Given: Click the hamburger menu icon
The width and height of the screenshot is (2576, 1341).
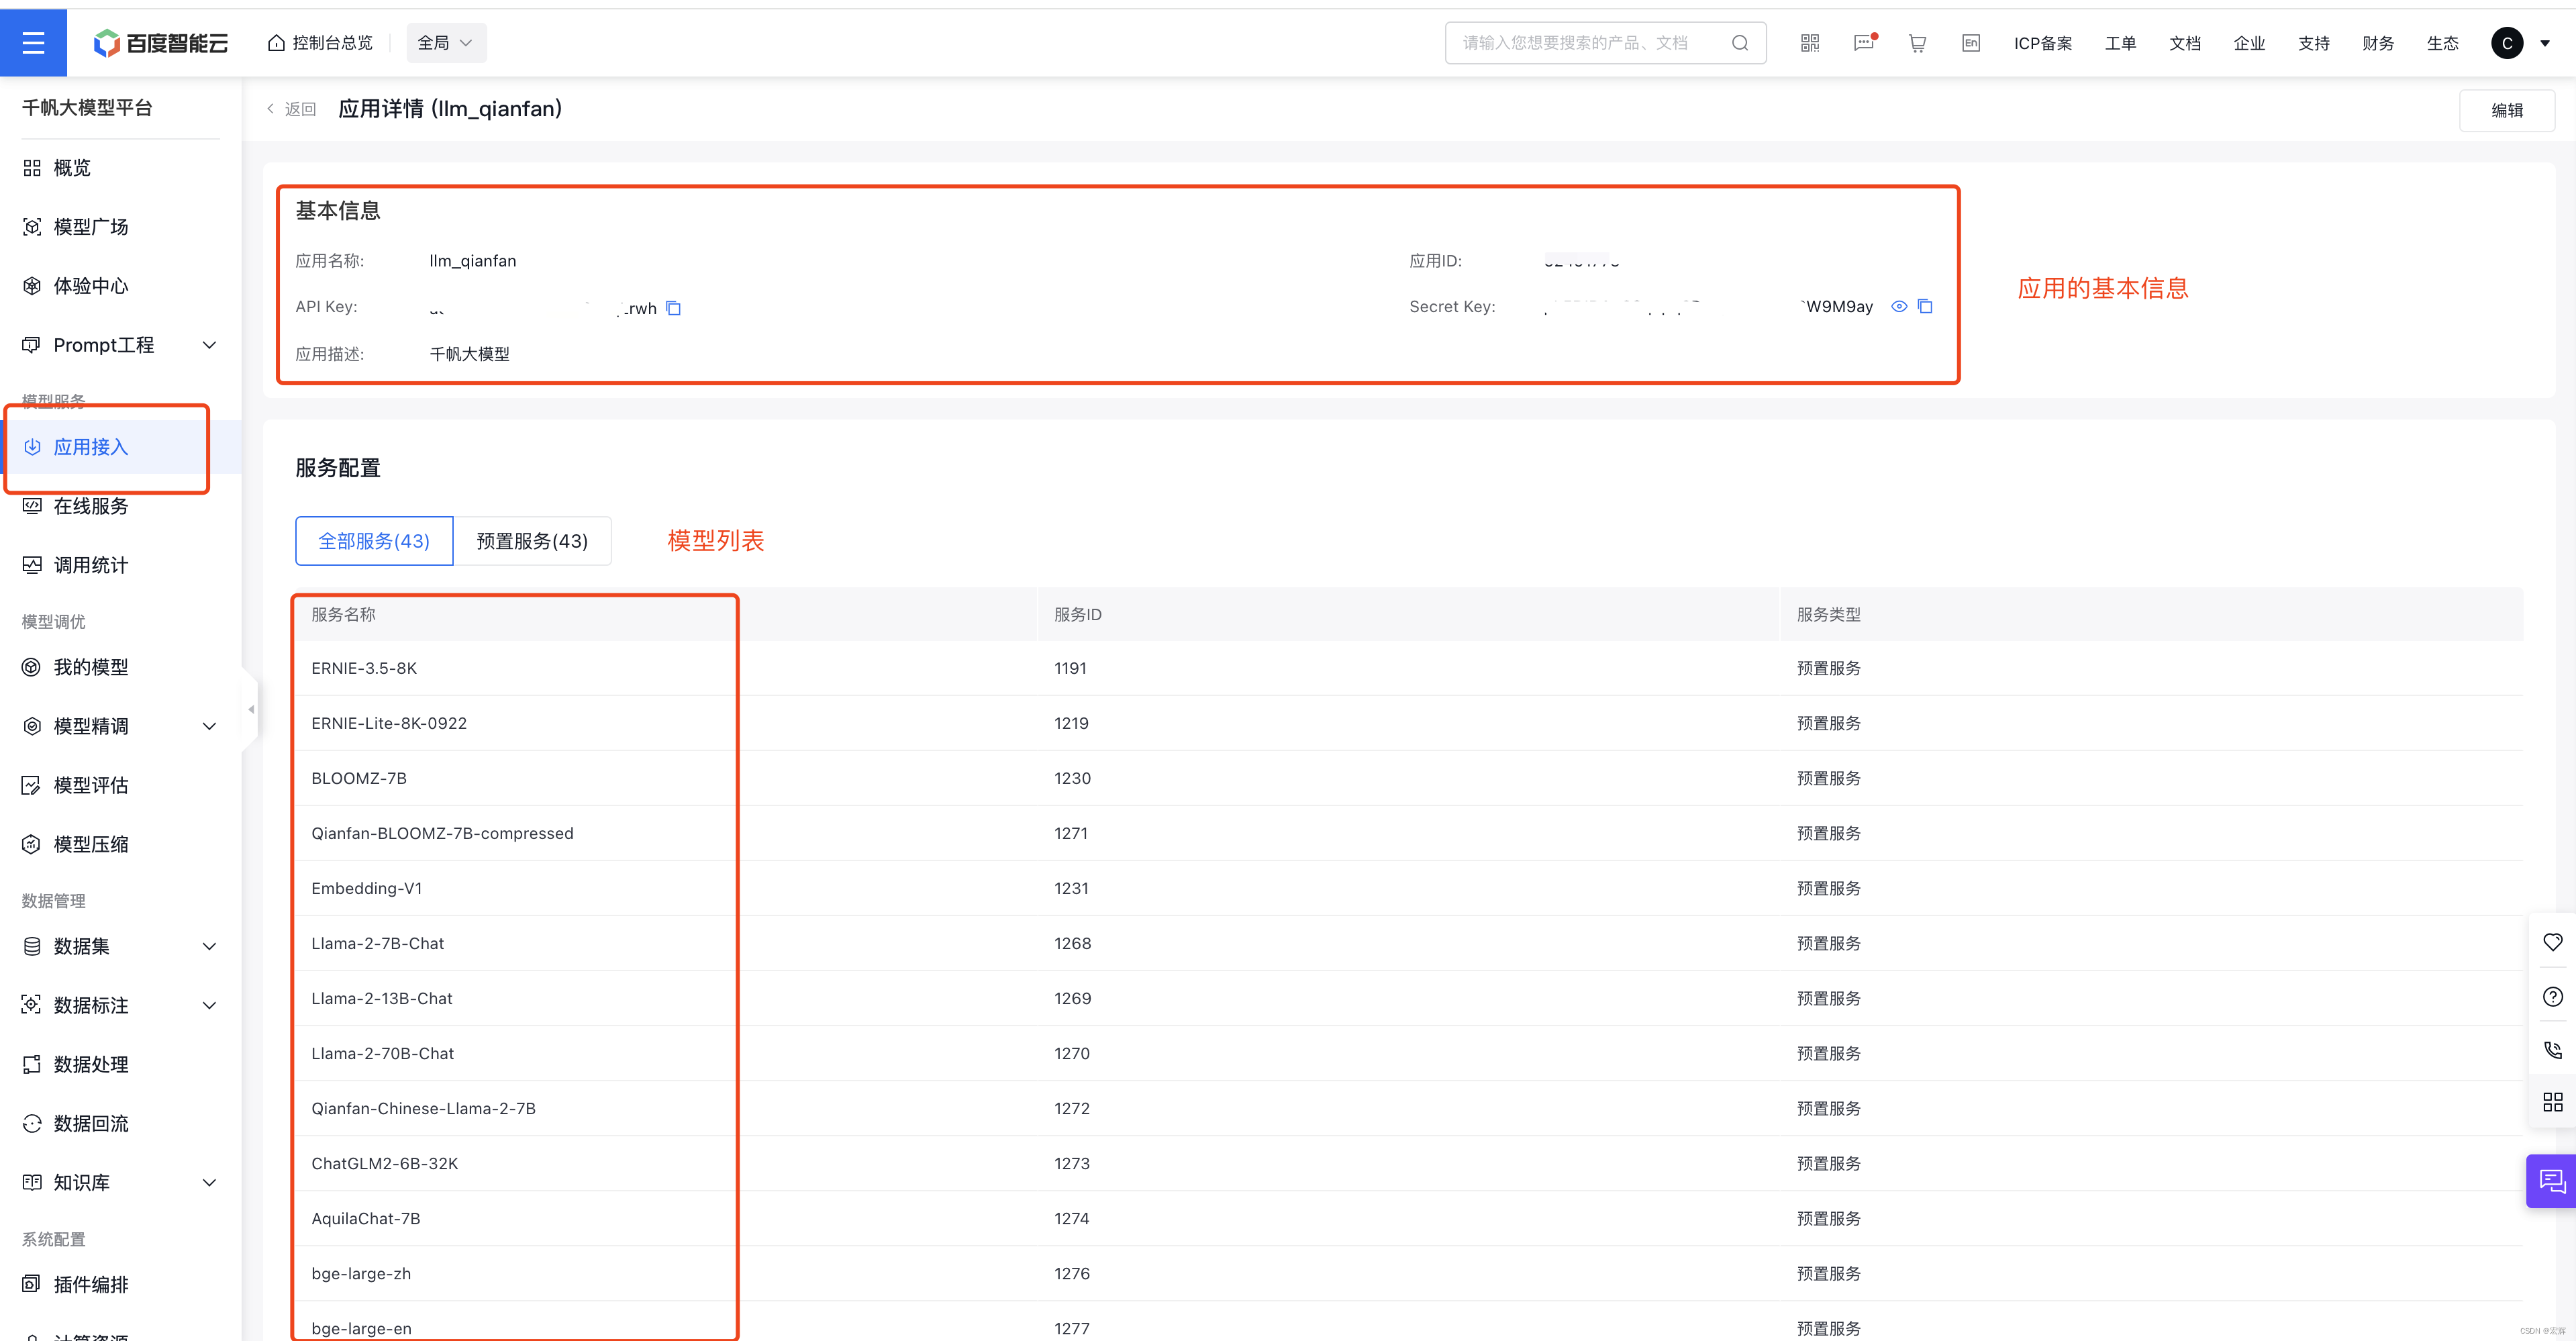Looking at the screenshot, I should coord(33,43).
